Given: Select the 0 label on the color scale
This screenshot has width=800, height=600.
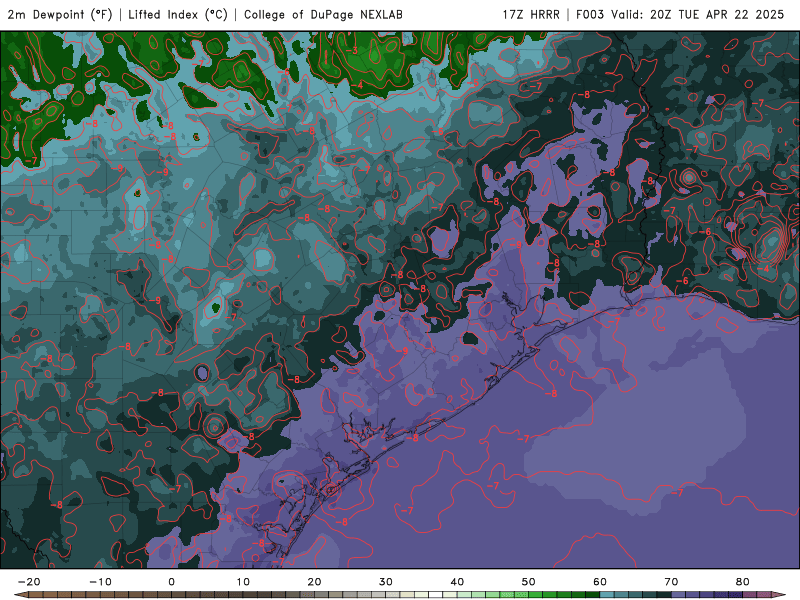Looking at the screenshot, I should 171,582.
